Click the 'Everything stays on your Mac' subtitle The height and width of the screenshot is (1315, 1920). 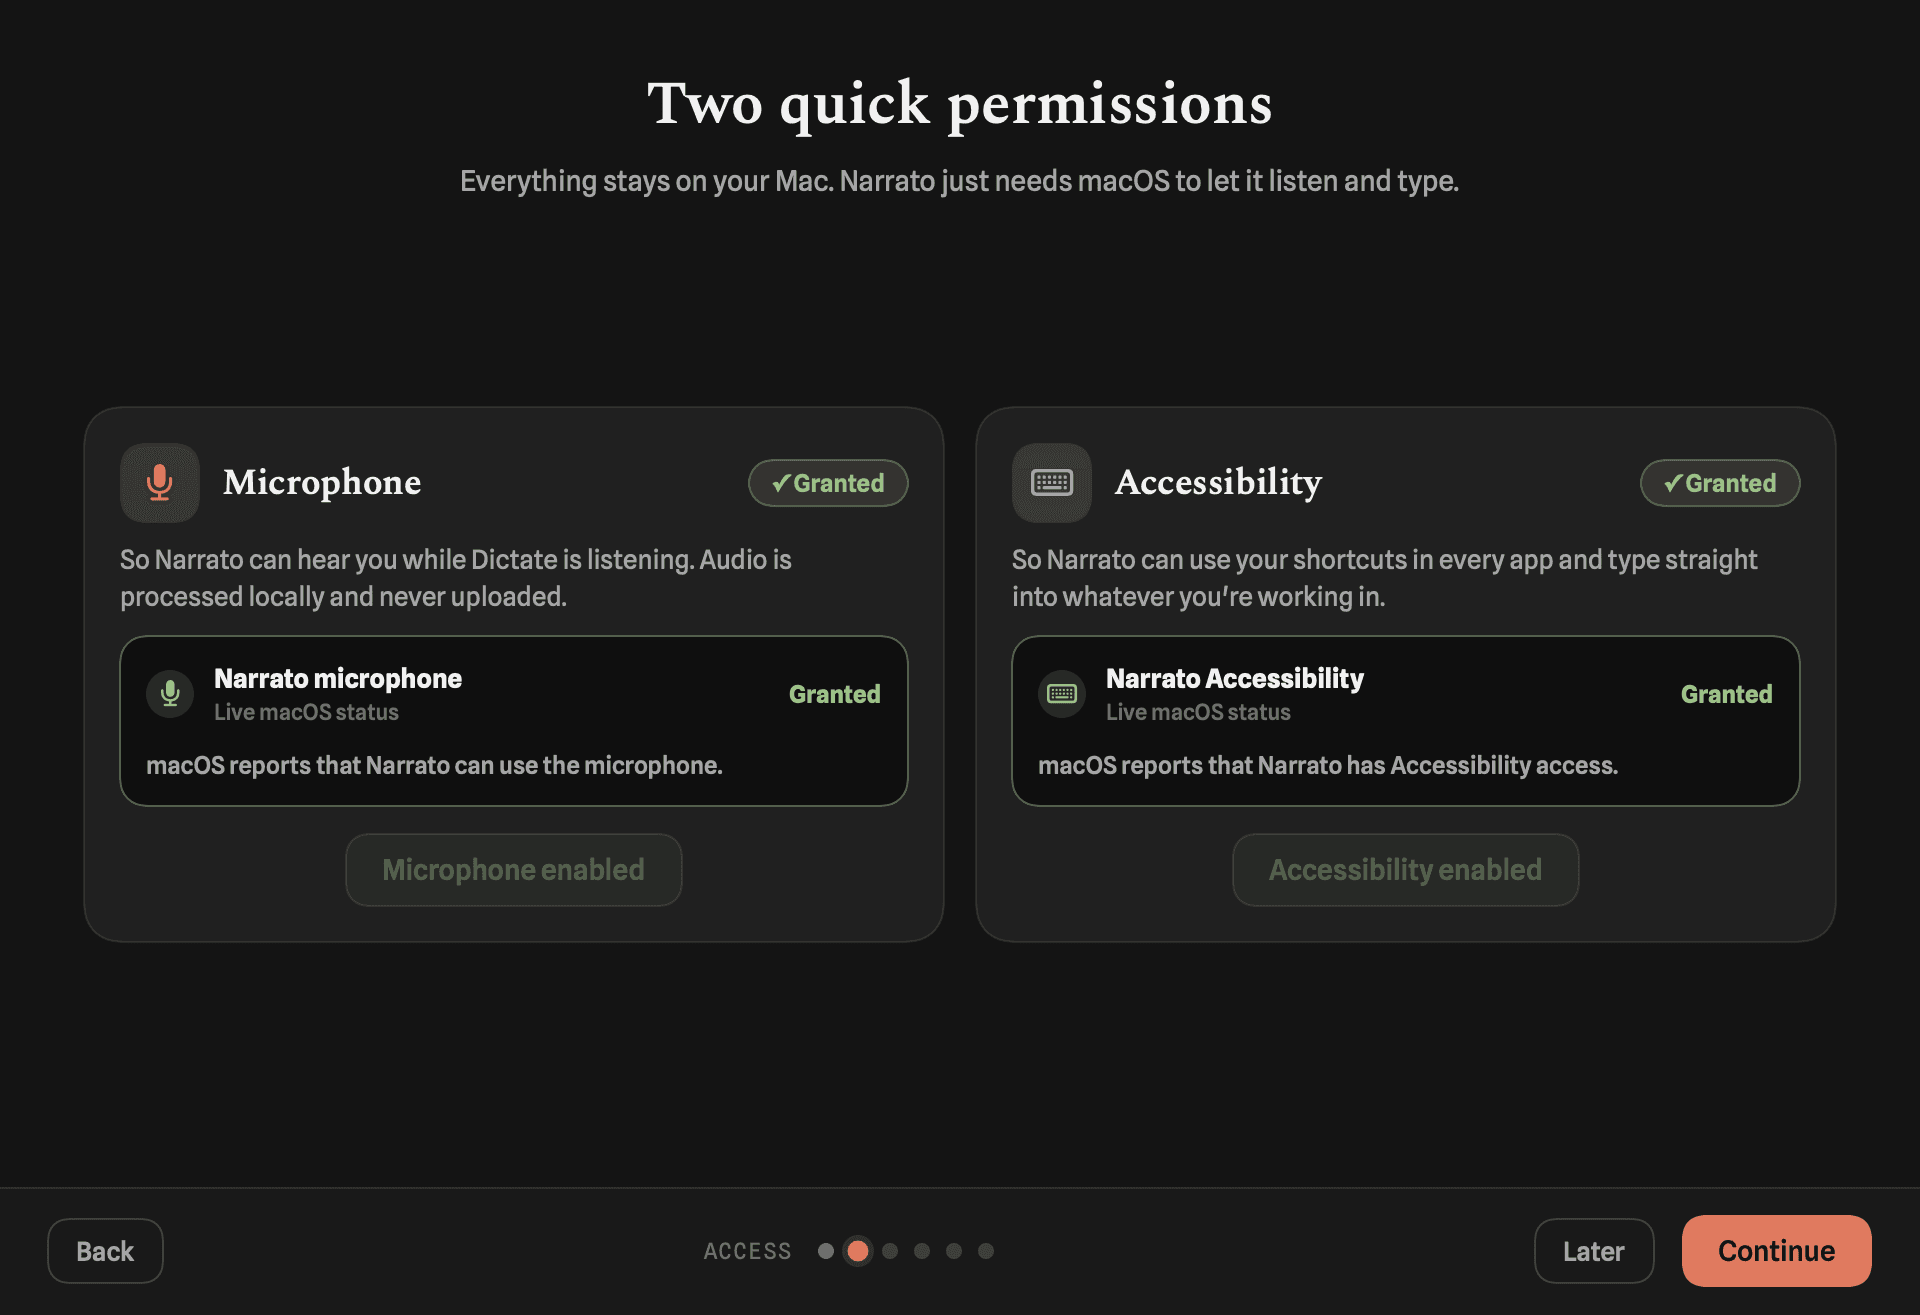[960, 181]
